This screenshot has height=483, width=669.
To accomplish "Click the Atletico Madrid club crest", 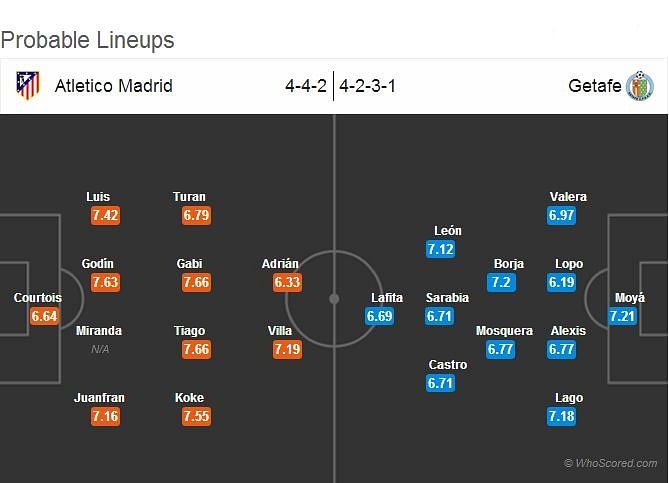I will (x=28, y=85).
